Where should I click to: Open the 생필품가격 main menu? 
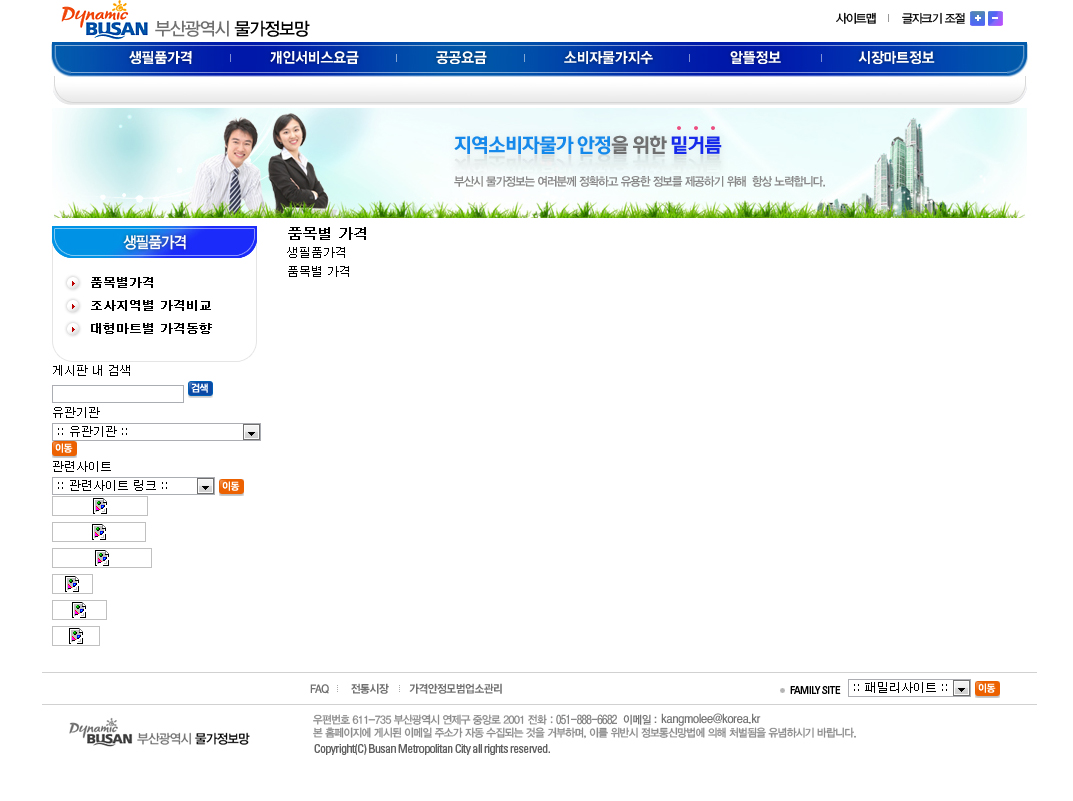(x=161, y=57)
